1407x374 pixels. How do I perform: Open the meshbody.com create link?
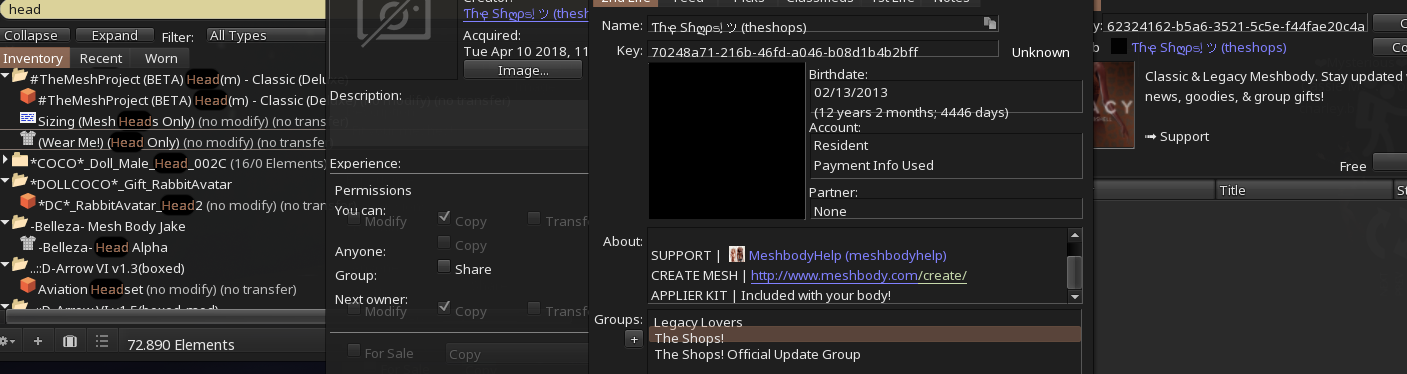tap(858, 275)
